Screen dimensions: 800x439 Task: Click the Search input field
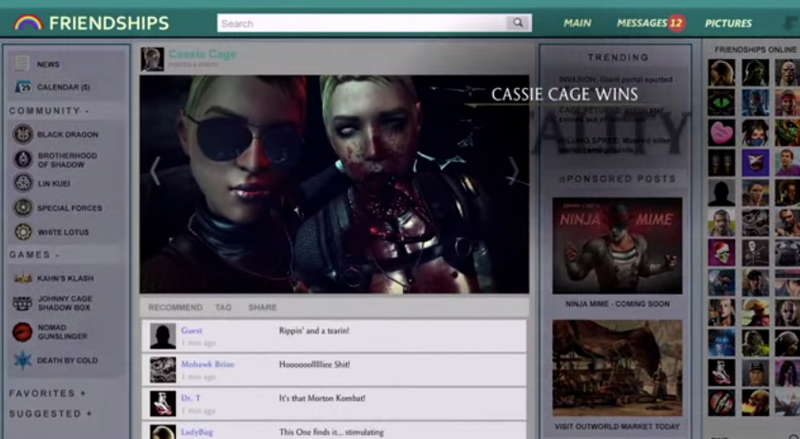pyautogui.click(x=362, y=23)
